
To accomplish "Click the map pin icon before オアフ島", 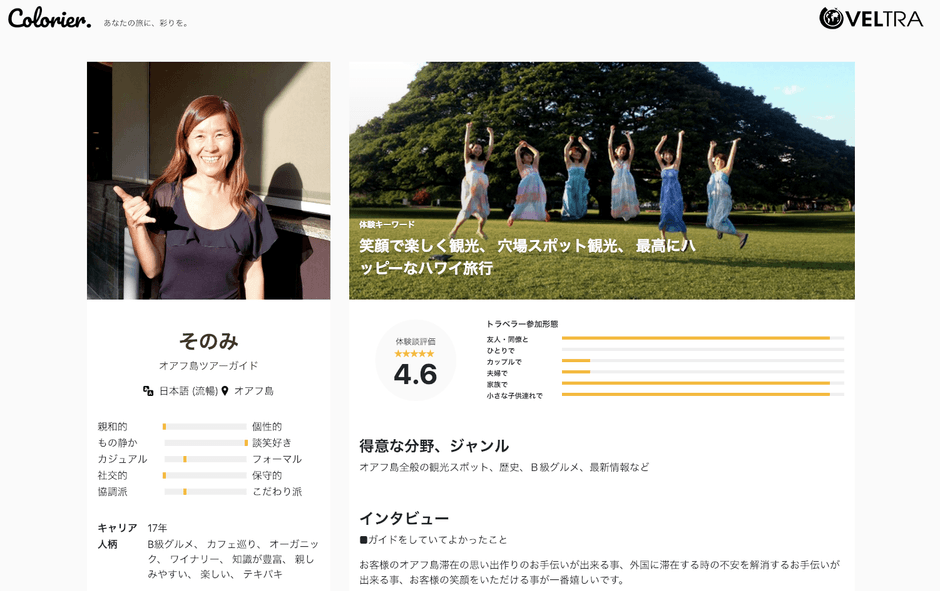I will pyautogui.click(x=225, y=390).
